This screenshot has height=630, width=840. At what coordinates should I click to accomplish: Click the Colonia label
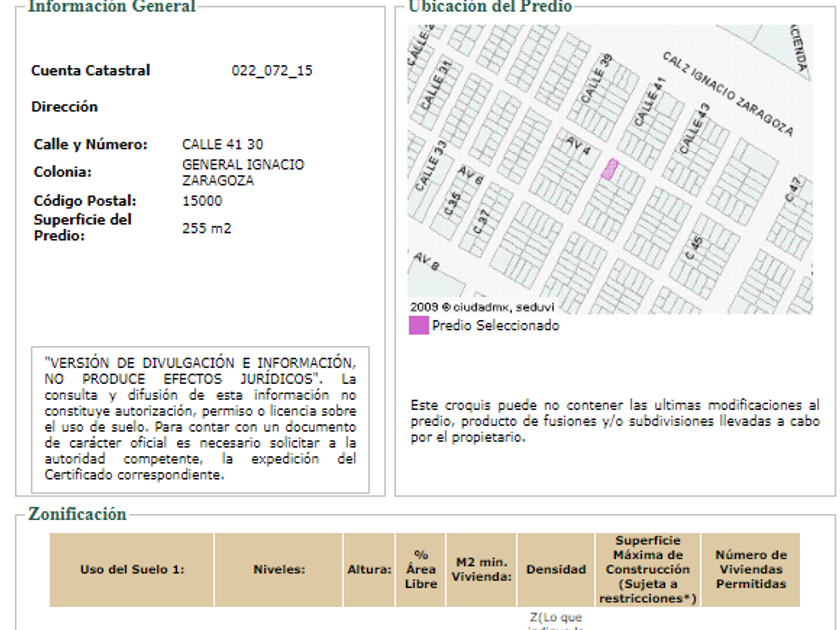point(62,172)
